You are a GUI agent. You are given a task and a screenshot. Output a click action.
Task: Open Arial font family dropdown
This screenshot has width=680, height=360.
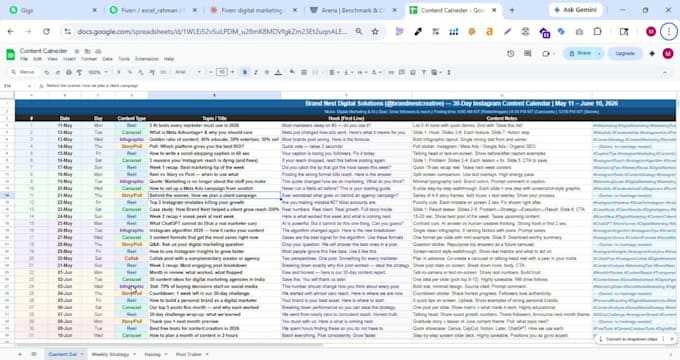click(188, 72)
